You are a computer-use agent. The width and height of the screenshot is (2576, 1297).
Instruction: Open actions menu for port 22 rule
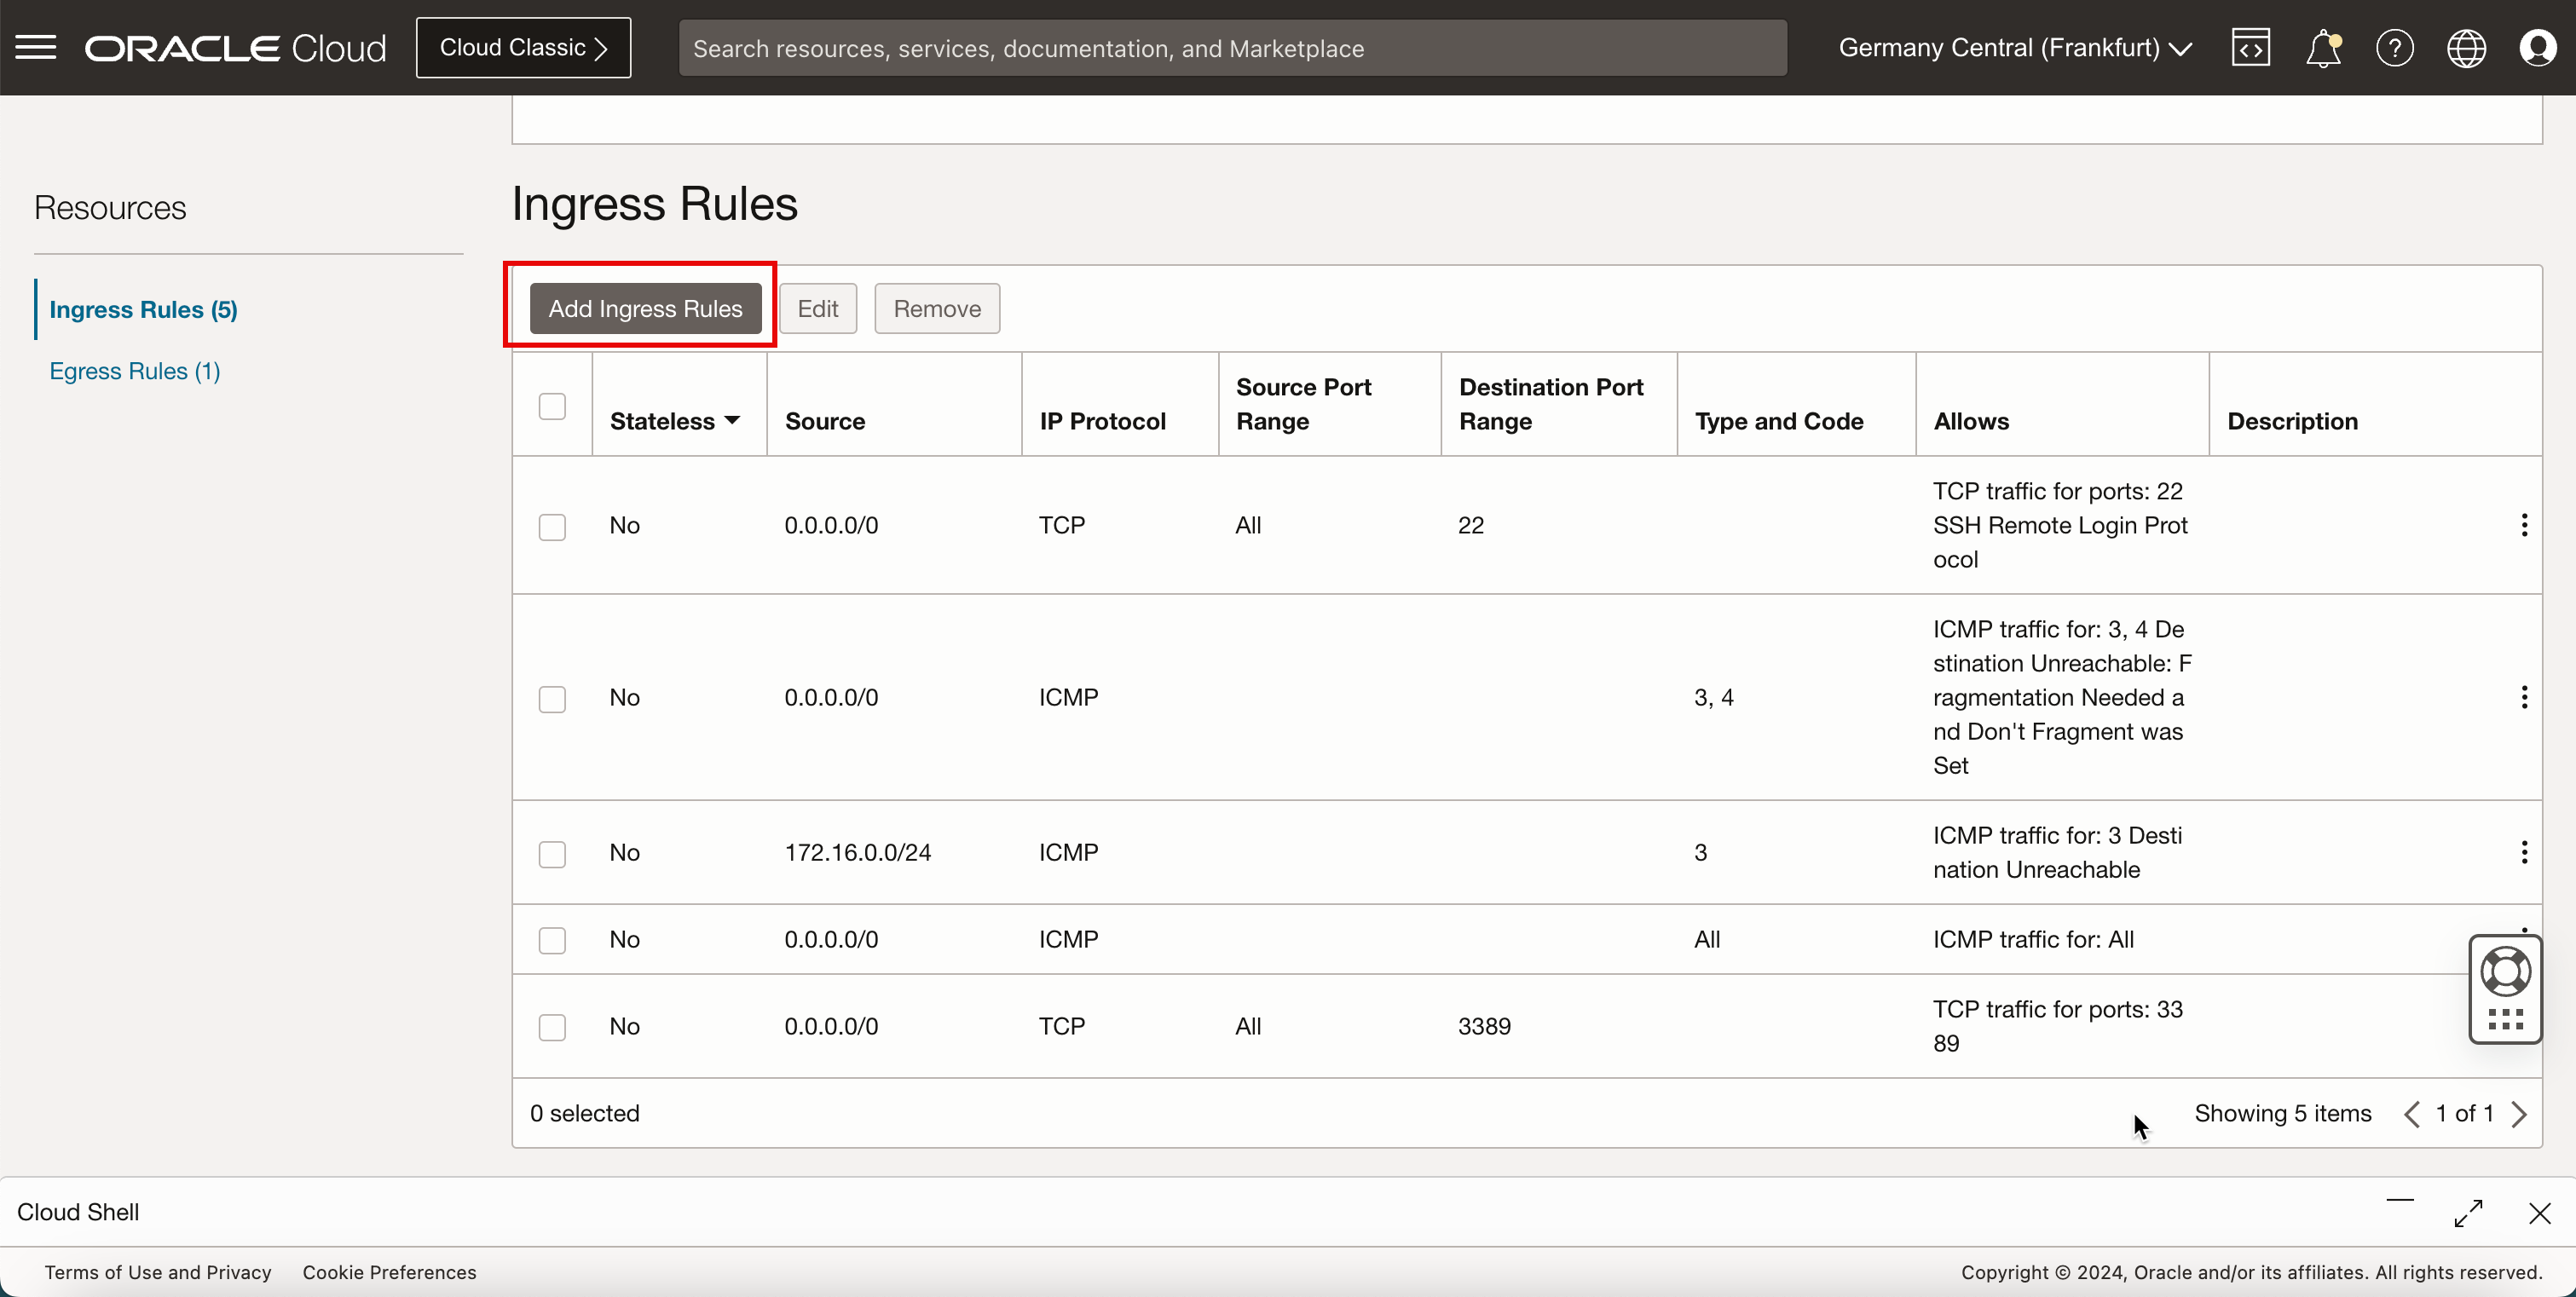2524,525
